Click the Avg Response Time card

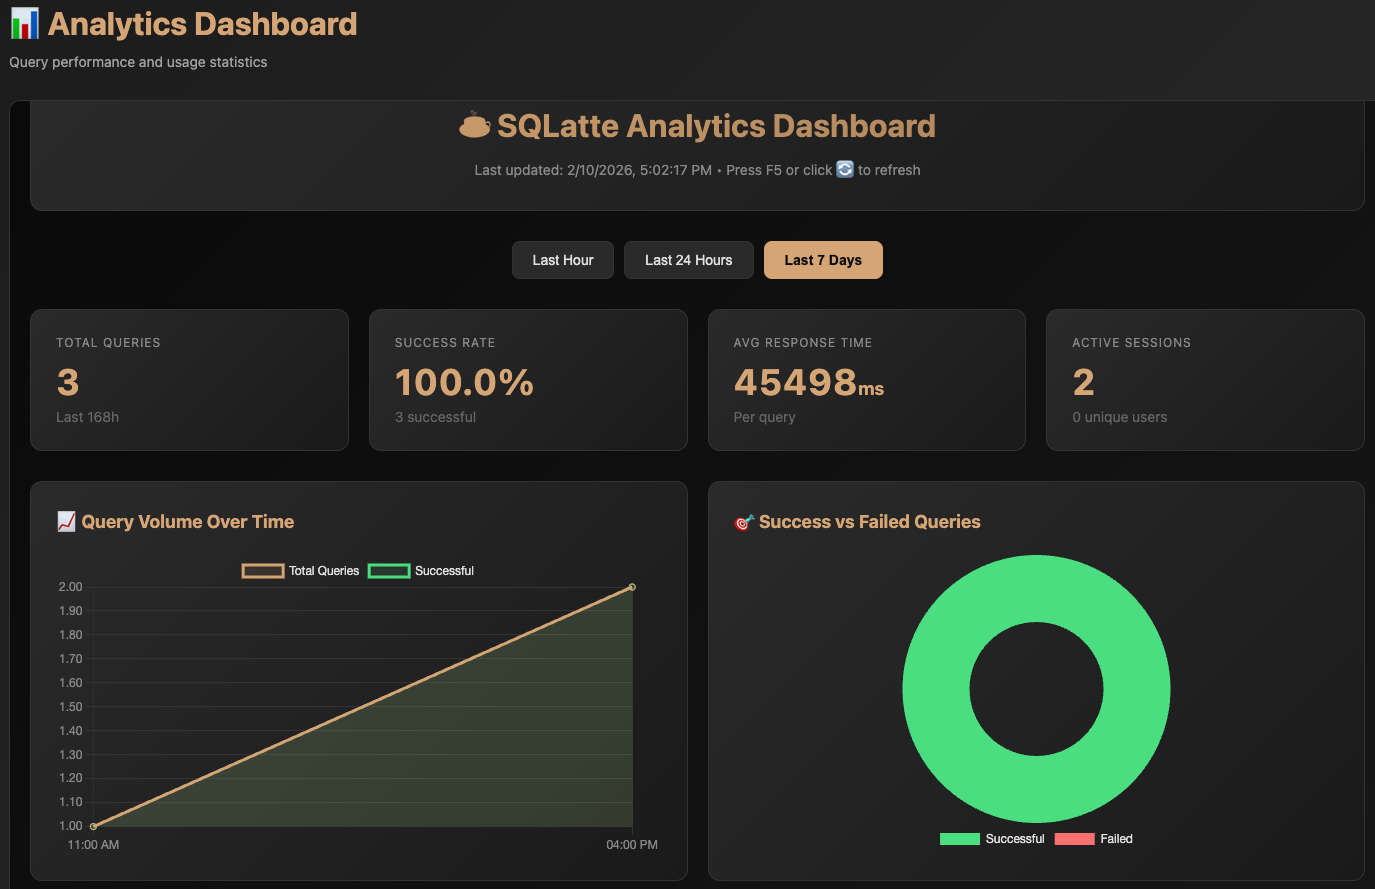click(866, 380)
